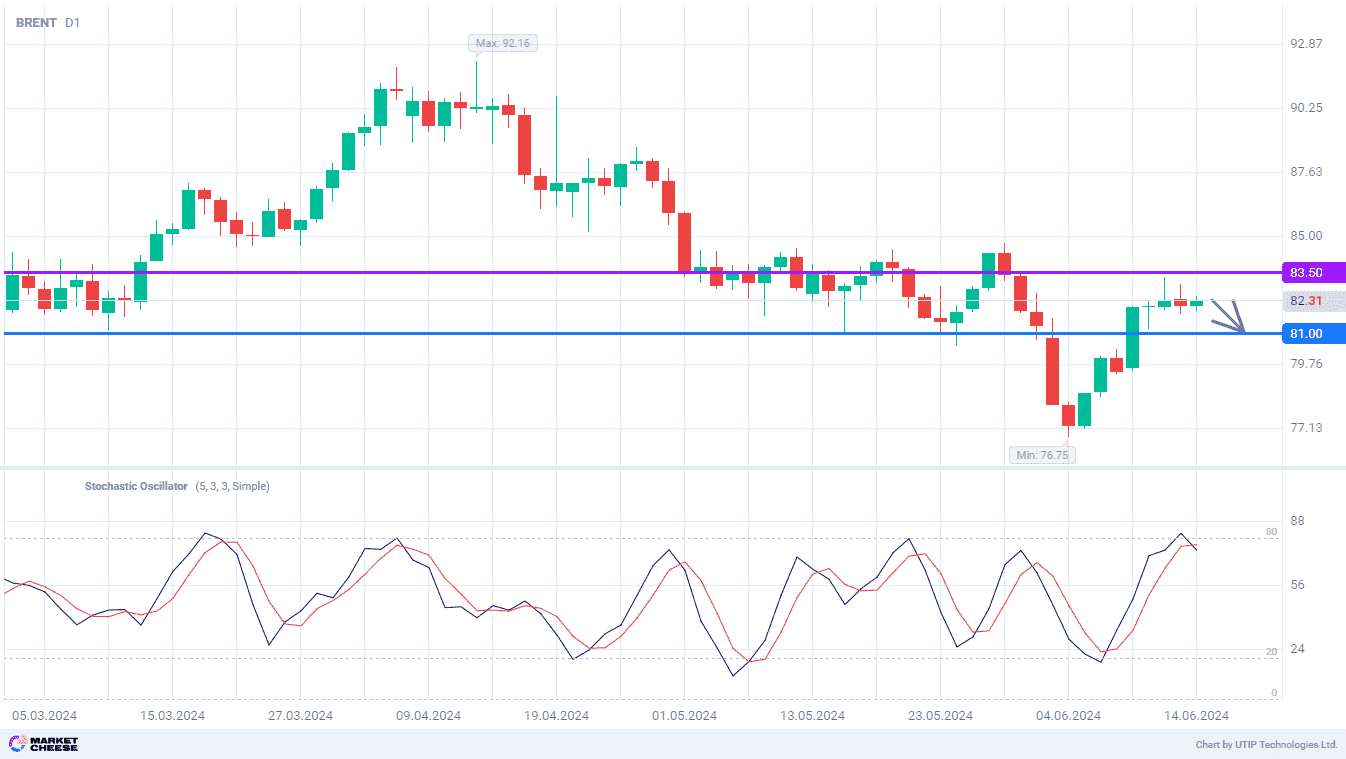
Task: Click the 27.03.2024 date label
Action: click(x=300, y=716)
